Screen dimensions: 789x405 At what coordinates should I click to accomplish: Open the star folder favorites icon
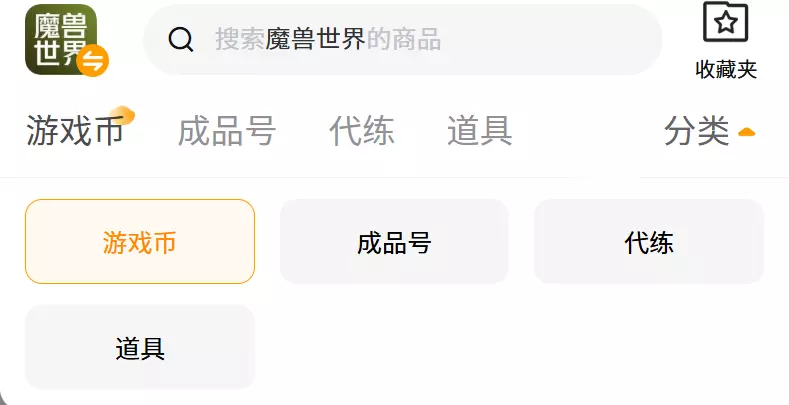[725, 22]
